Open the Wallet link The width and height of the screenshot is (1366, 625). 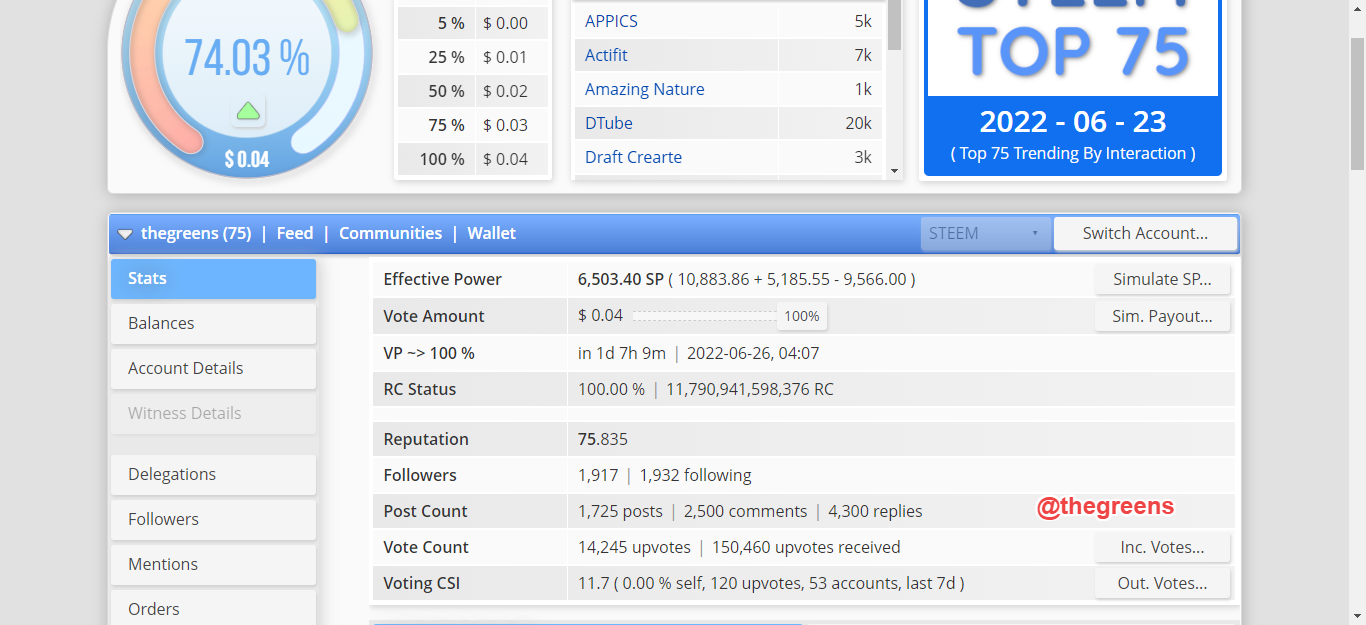point(491,234)
